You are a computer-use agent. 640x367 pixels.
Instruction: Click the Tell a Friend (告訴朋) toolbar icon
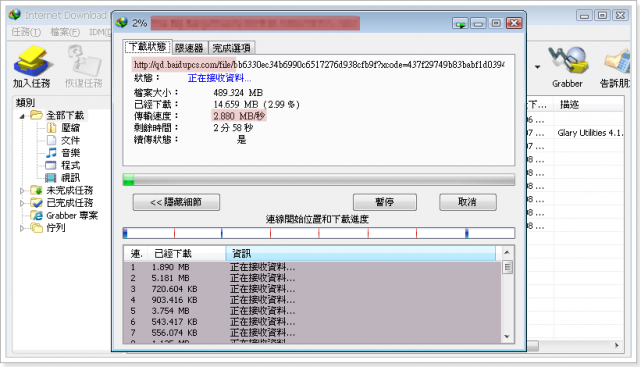click(x=615, y=67)
